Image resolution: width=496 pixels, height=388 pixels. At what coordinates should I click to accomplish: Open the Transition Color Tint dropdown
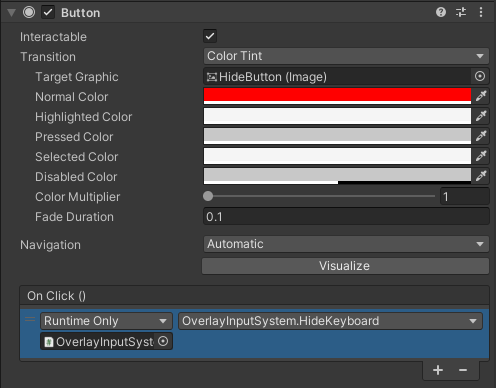click(346, 56)
